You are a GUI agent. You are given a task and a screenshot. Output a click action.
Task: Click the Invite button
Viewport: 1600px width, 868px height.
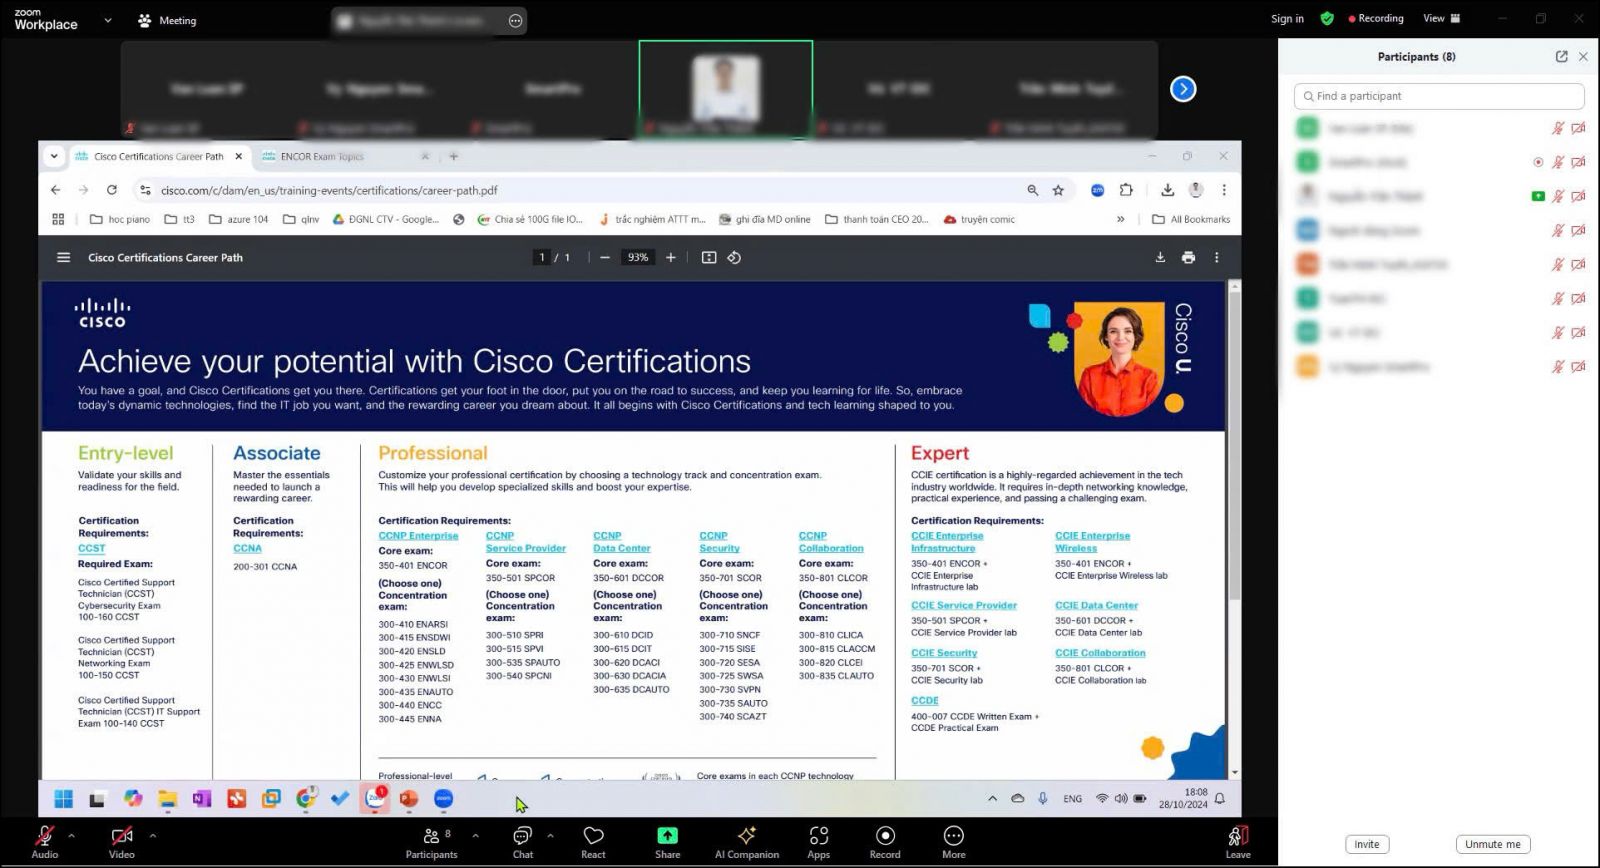(x=1367, y=844)
